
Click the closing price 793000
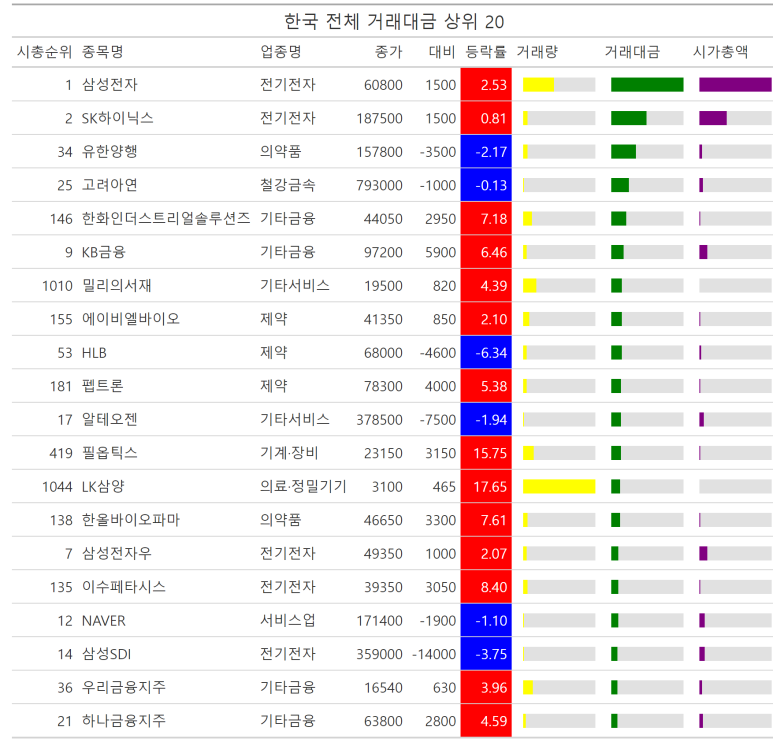[379, 185]
